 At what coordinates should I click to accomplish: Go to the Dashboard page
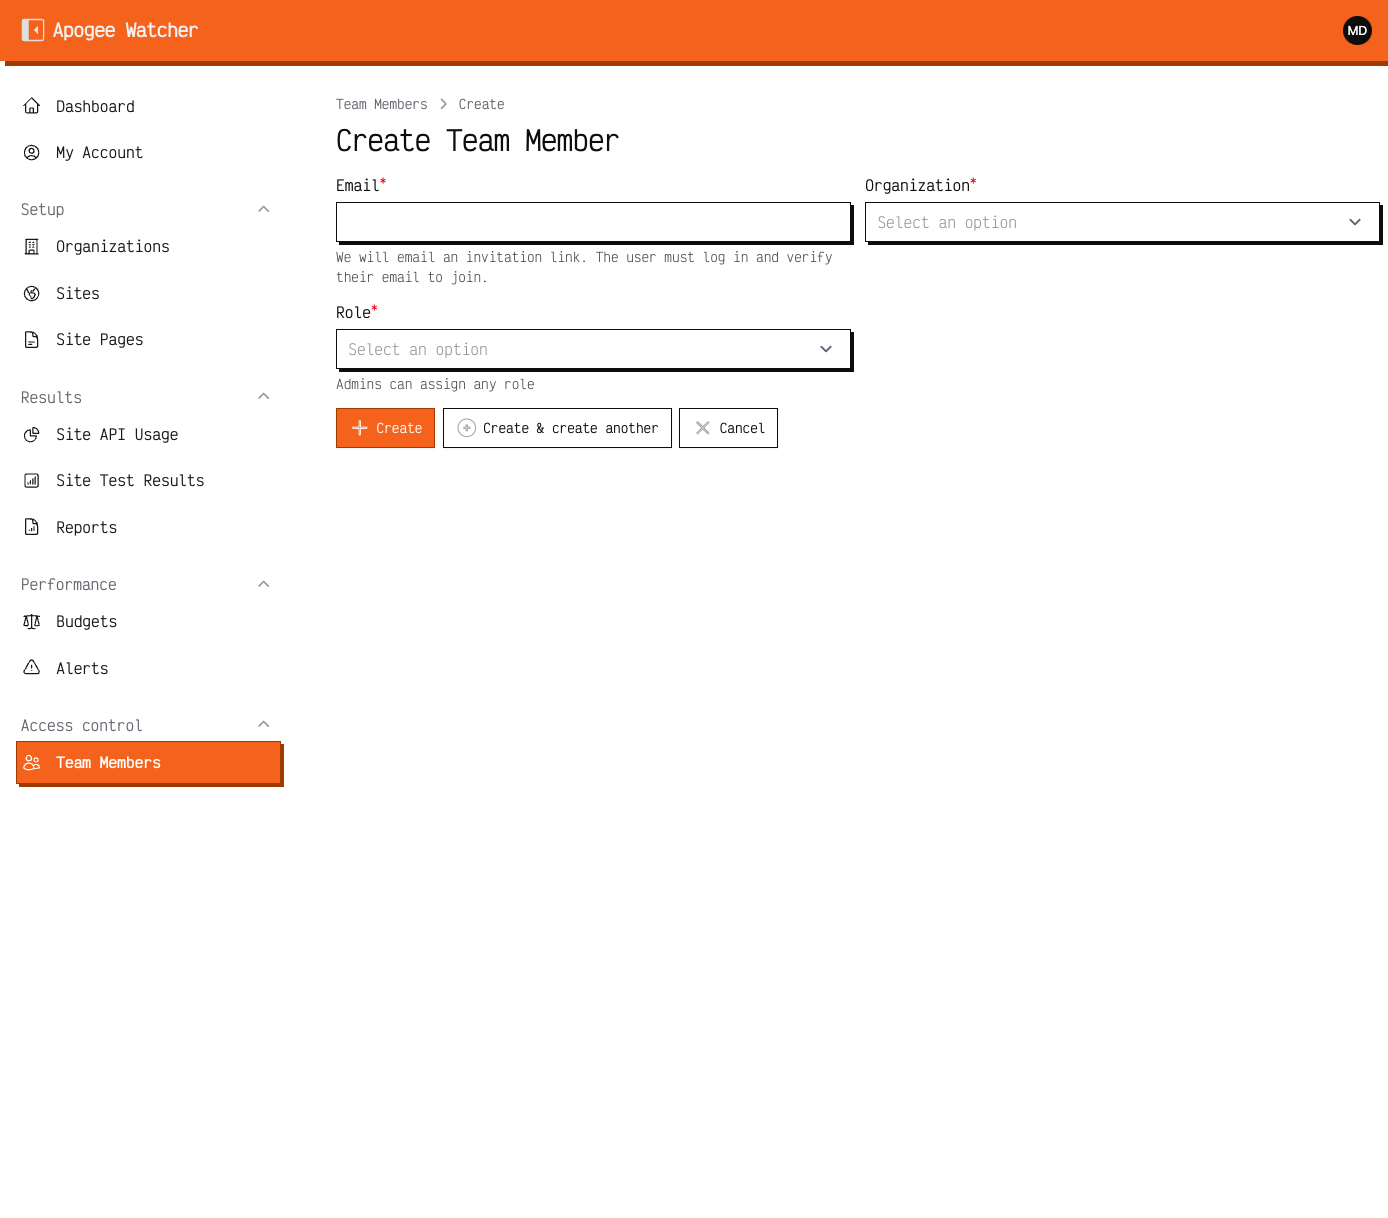tap(148, 106)
